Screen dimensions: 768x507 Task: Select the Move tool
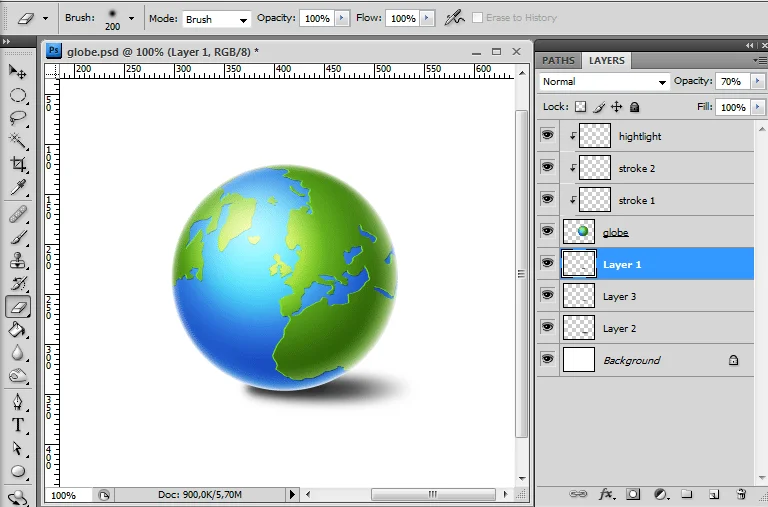[18, 72]
